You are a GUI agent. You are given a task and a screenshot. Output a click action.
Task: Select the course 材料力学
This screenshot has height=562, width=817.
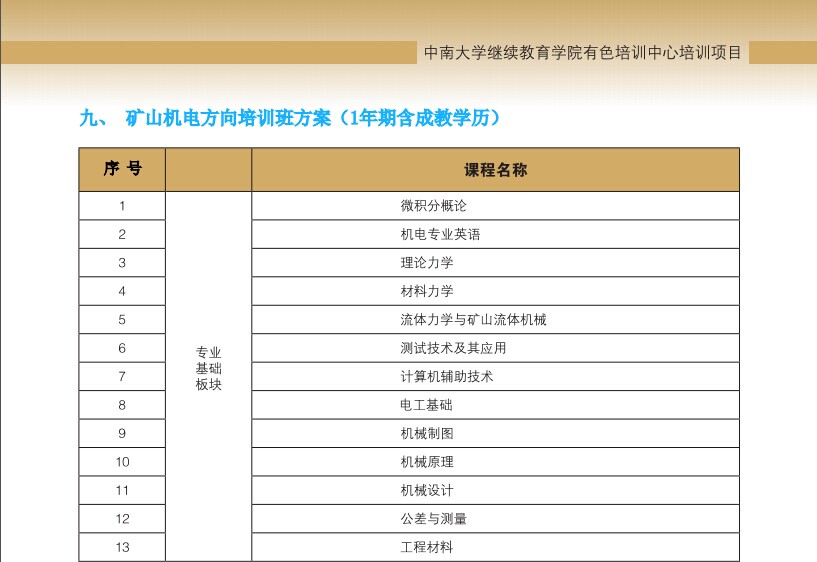click(427, 291)
